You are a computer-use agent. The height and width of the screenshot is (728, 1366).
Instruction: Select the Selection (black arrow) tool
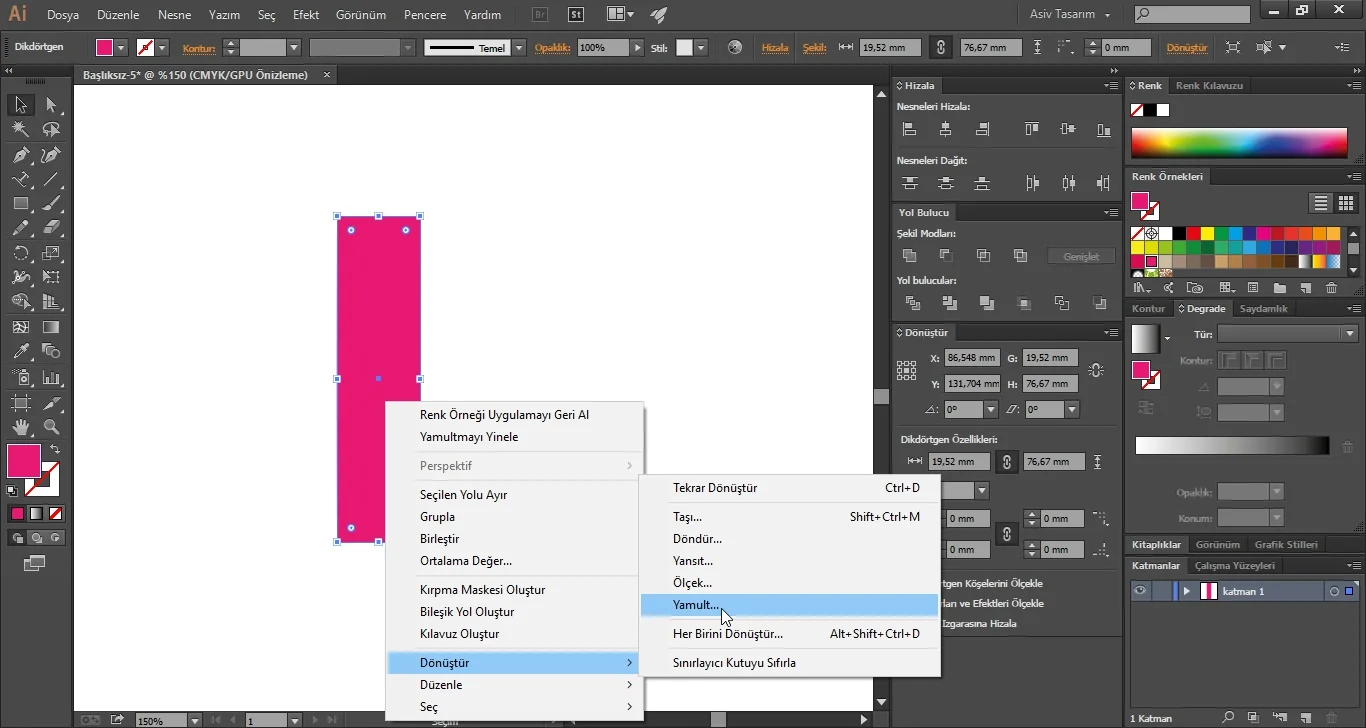click(20, 105)
